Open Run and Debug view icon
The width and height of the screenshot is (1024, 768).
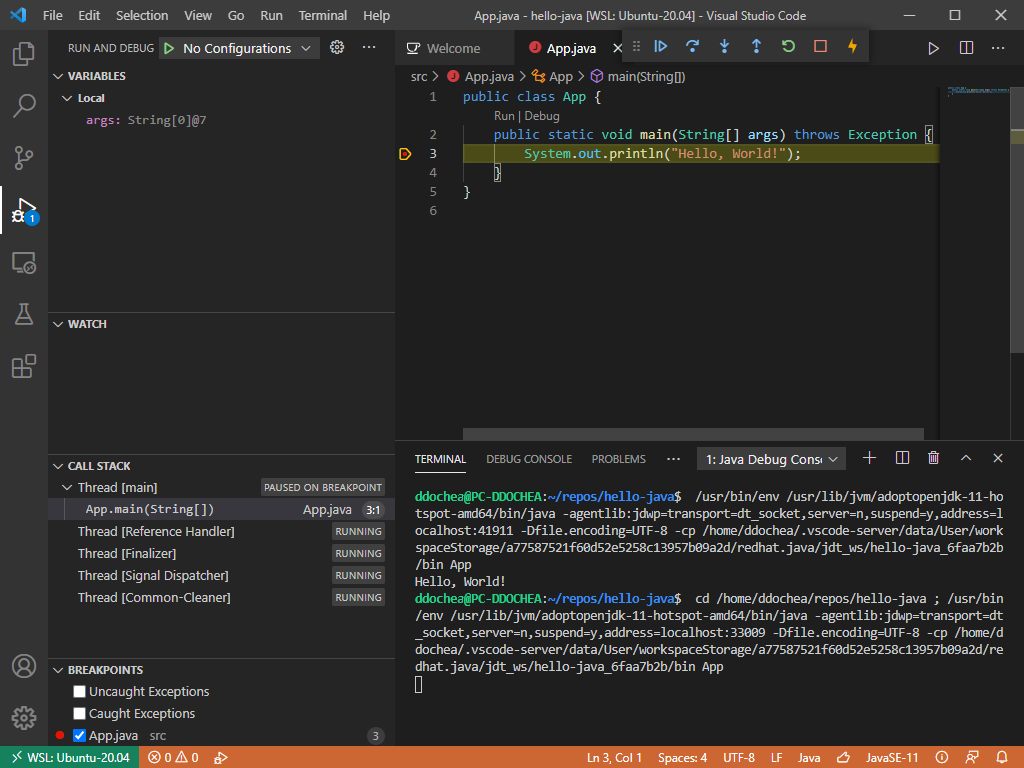[24, 210]
